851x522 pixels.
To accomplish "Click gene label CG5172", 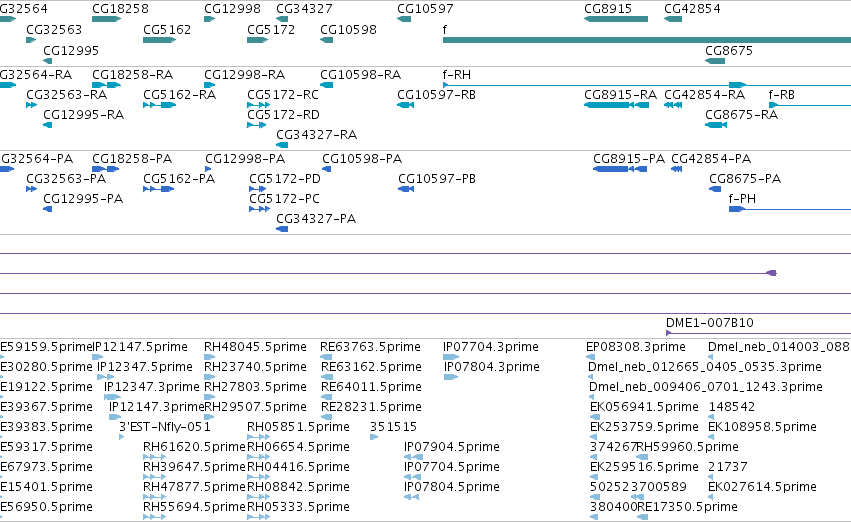I will [x=271, y=30].
